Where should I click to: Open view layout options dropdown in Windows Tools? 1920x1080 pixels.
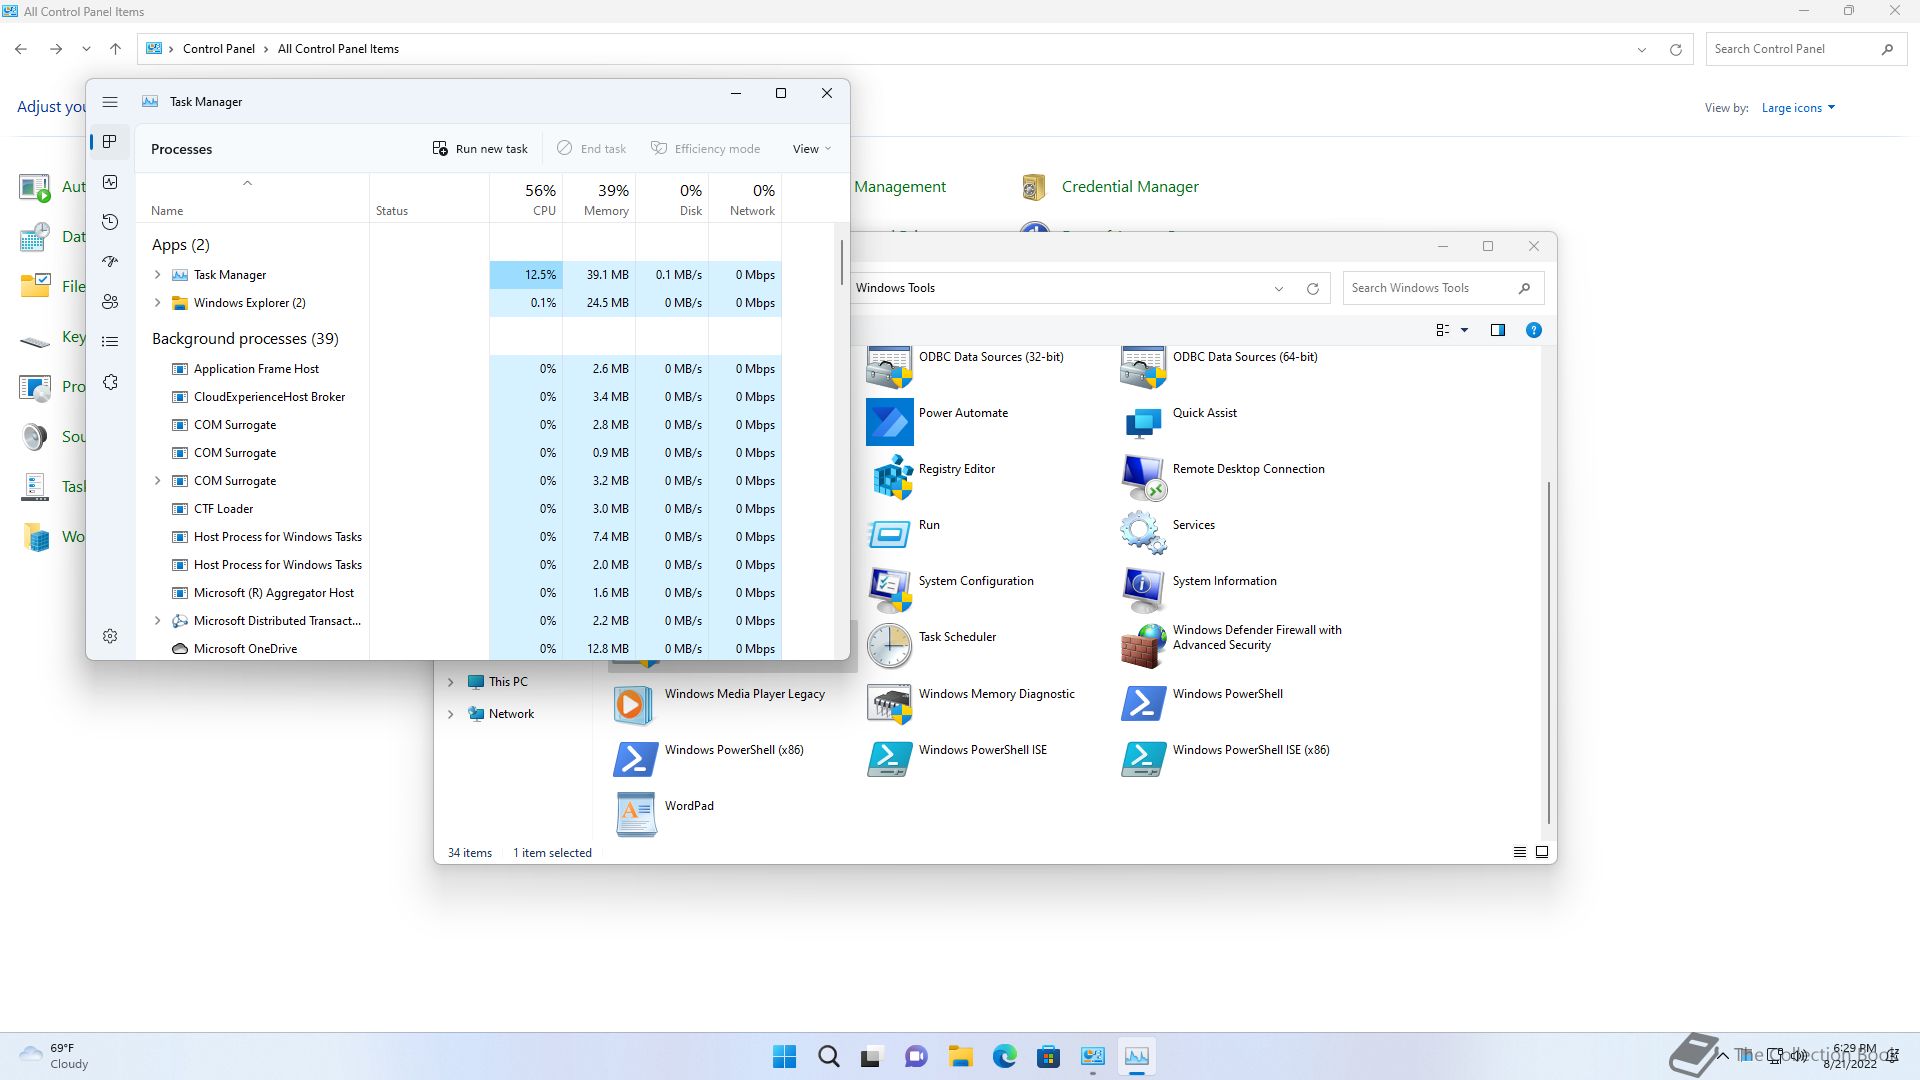pyautogui.click(x=1464, y=330)
